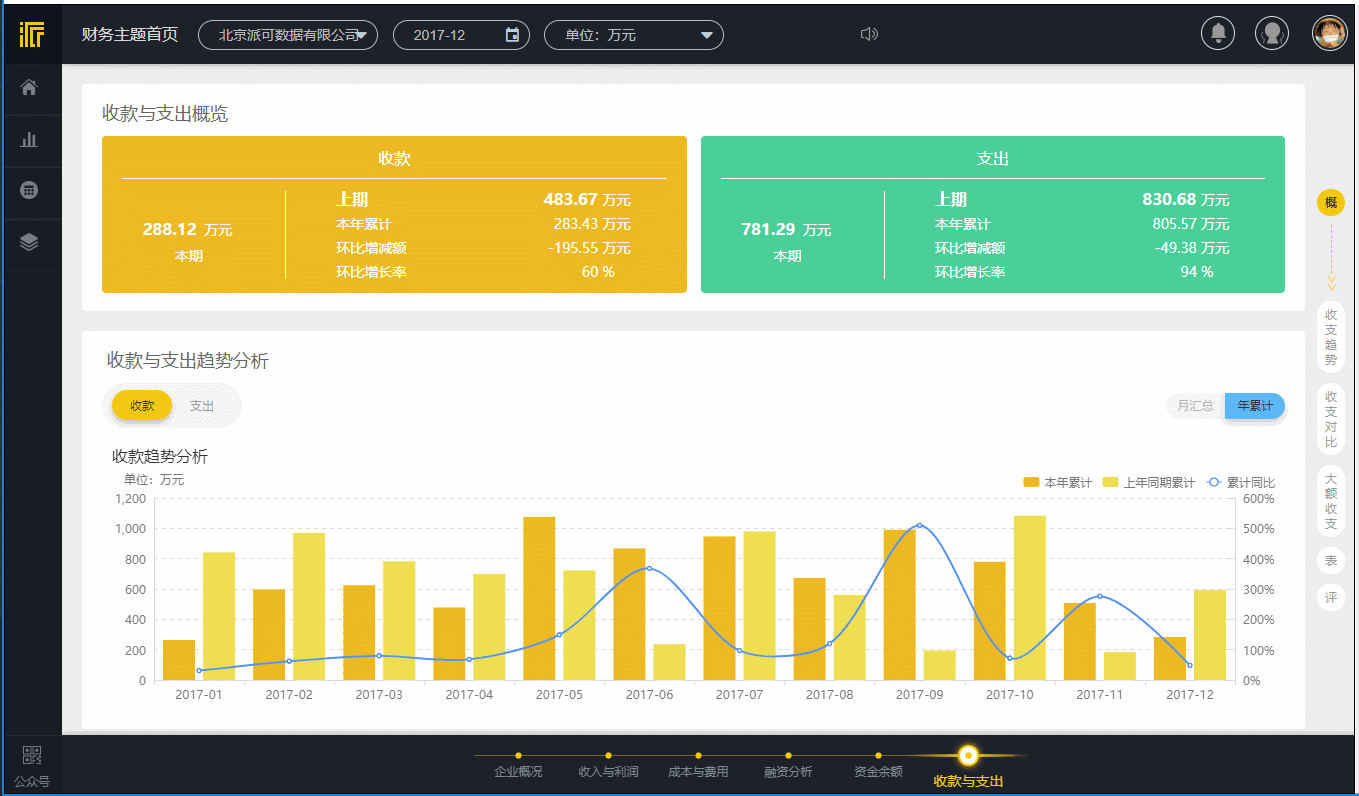This screenshot has width=1359, height=796.
Task: Select the 年累计 view toggle
Action: click(1255, 406)
